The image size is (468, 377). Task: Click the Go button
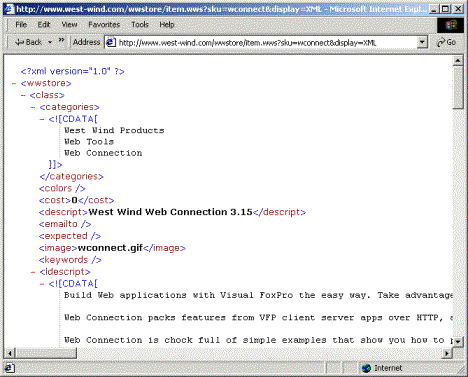tap(446, 42)
